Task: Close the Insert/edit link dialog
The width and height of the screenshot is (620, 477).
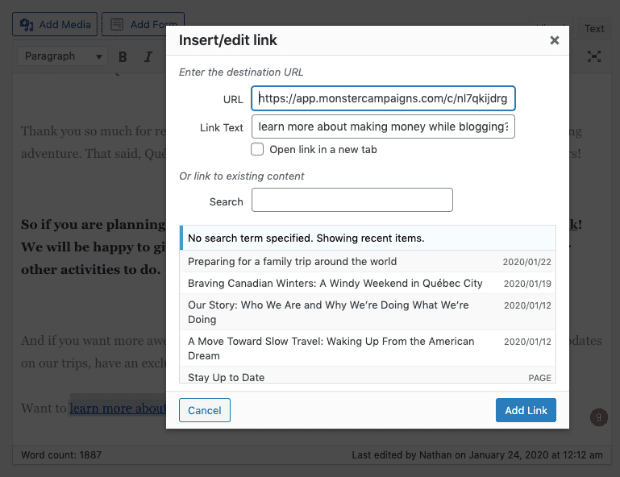Action: pos(554,40)
